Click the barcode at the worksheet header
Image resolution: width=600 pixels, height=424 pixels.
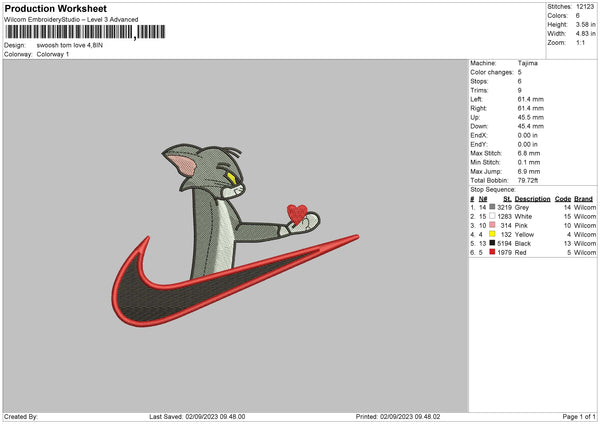click(x=85, y=32)
